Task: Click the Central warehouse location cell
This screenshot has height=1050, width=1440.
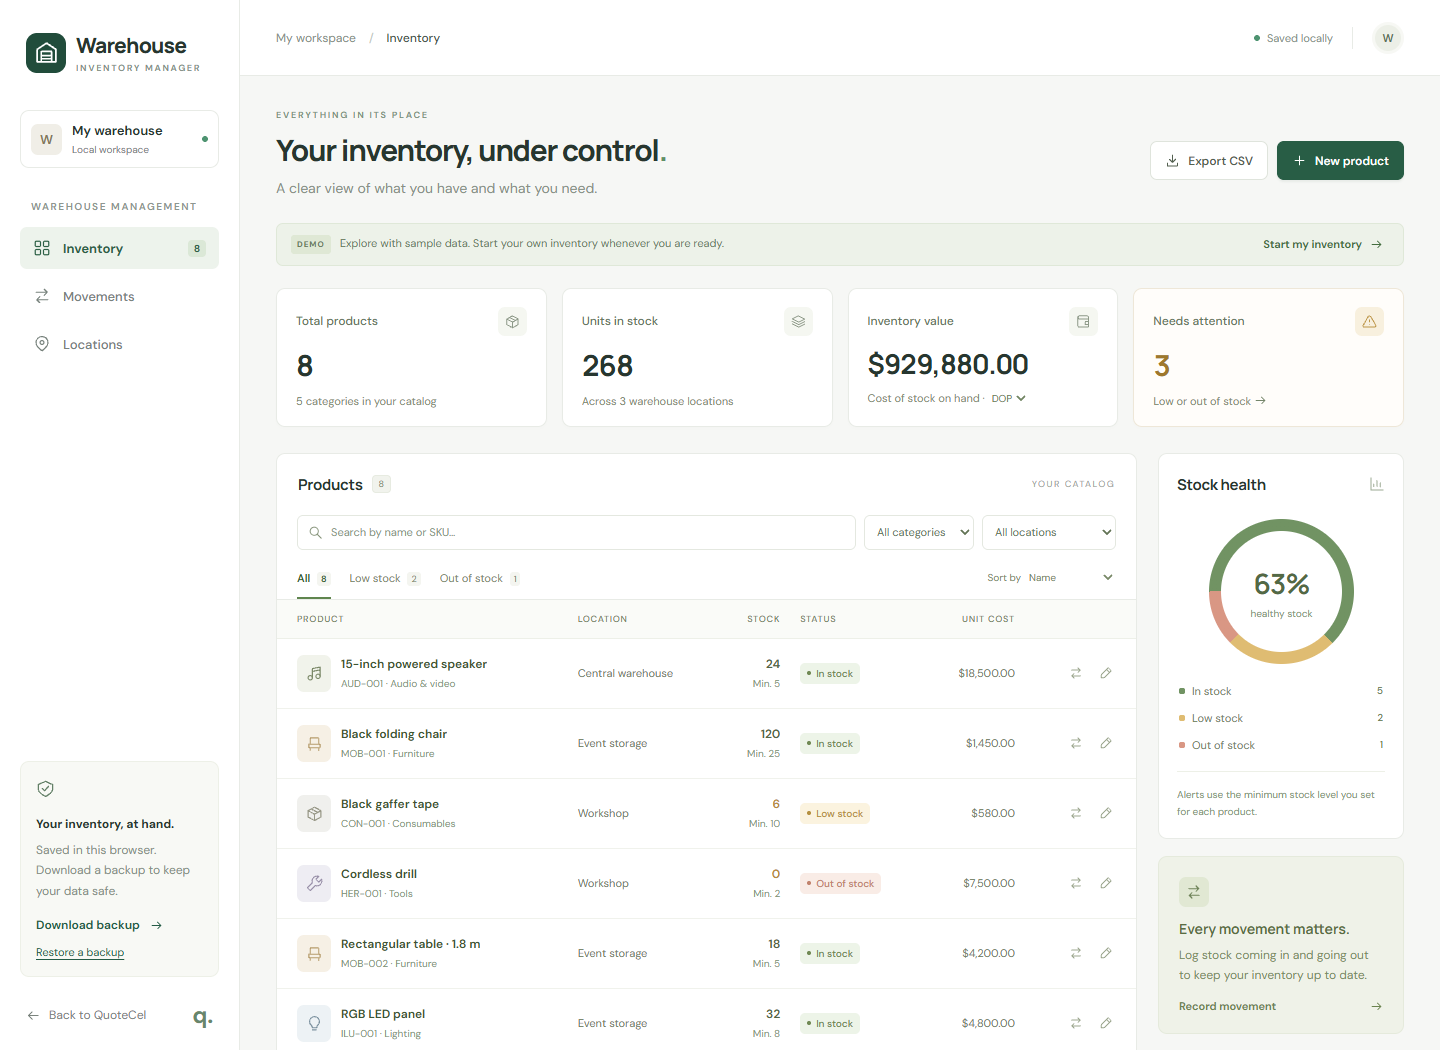Action: tap(625, 673)
